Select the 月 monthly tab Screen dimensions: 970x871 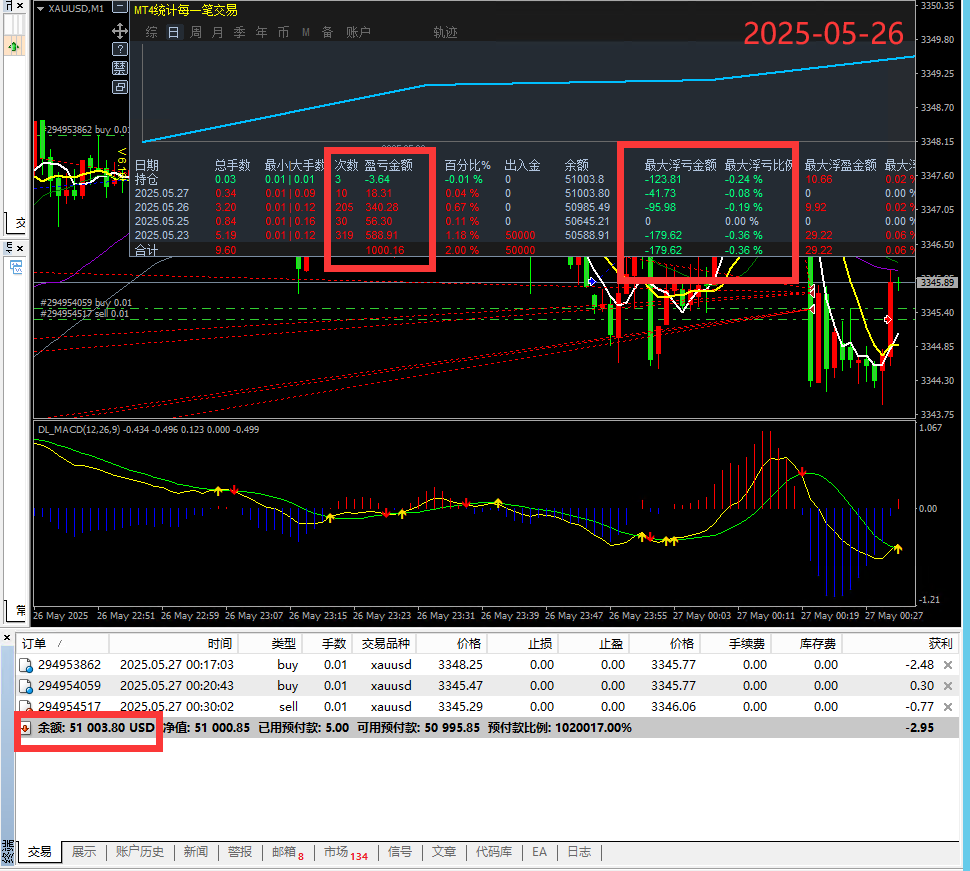pyautogui.click(x=218, y=32)
